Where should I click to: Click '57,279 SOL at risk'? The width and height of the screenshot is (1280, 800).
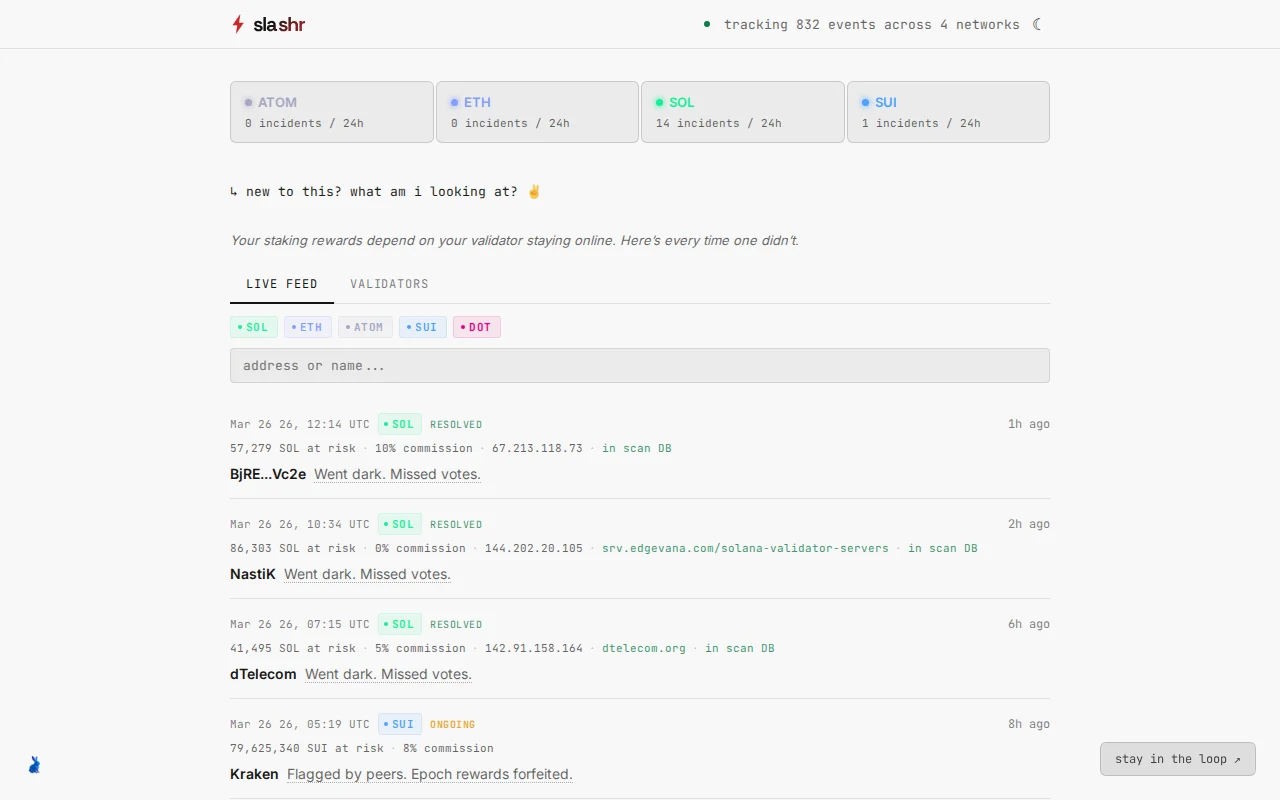tap(293, 448)
